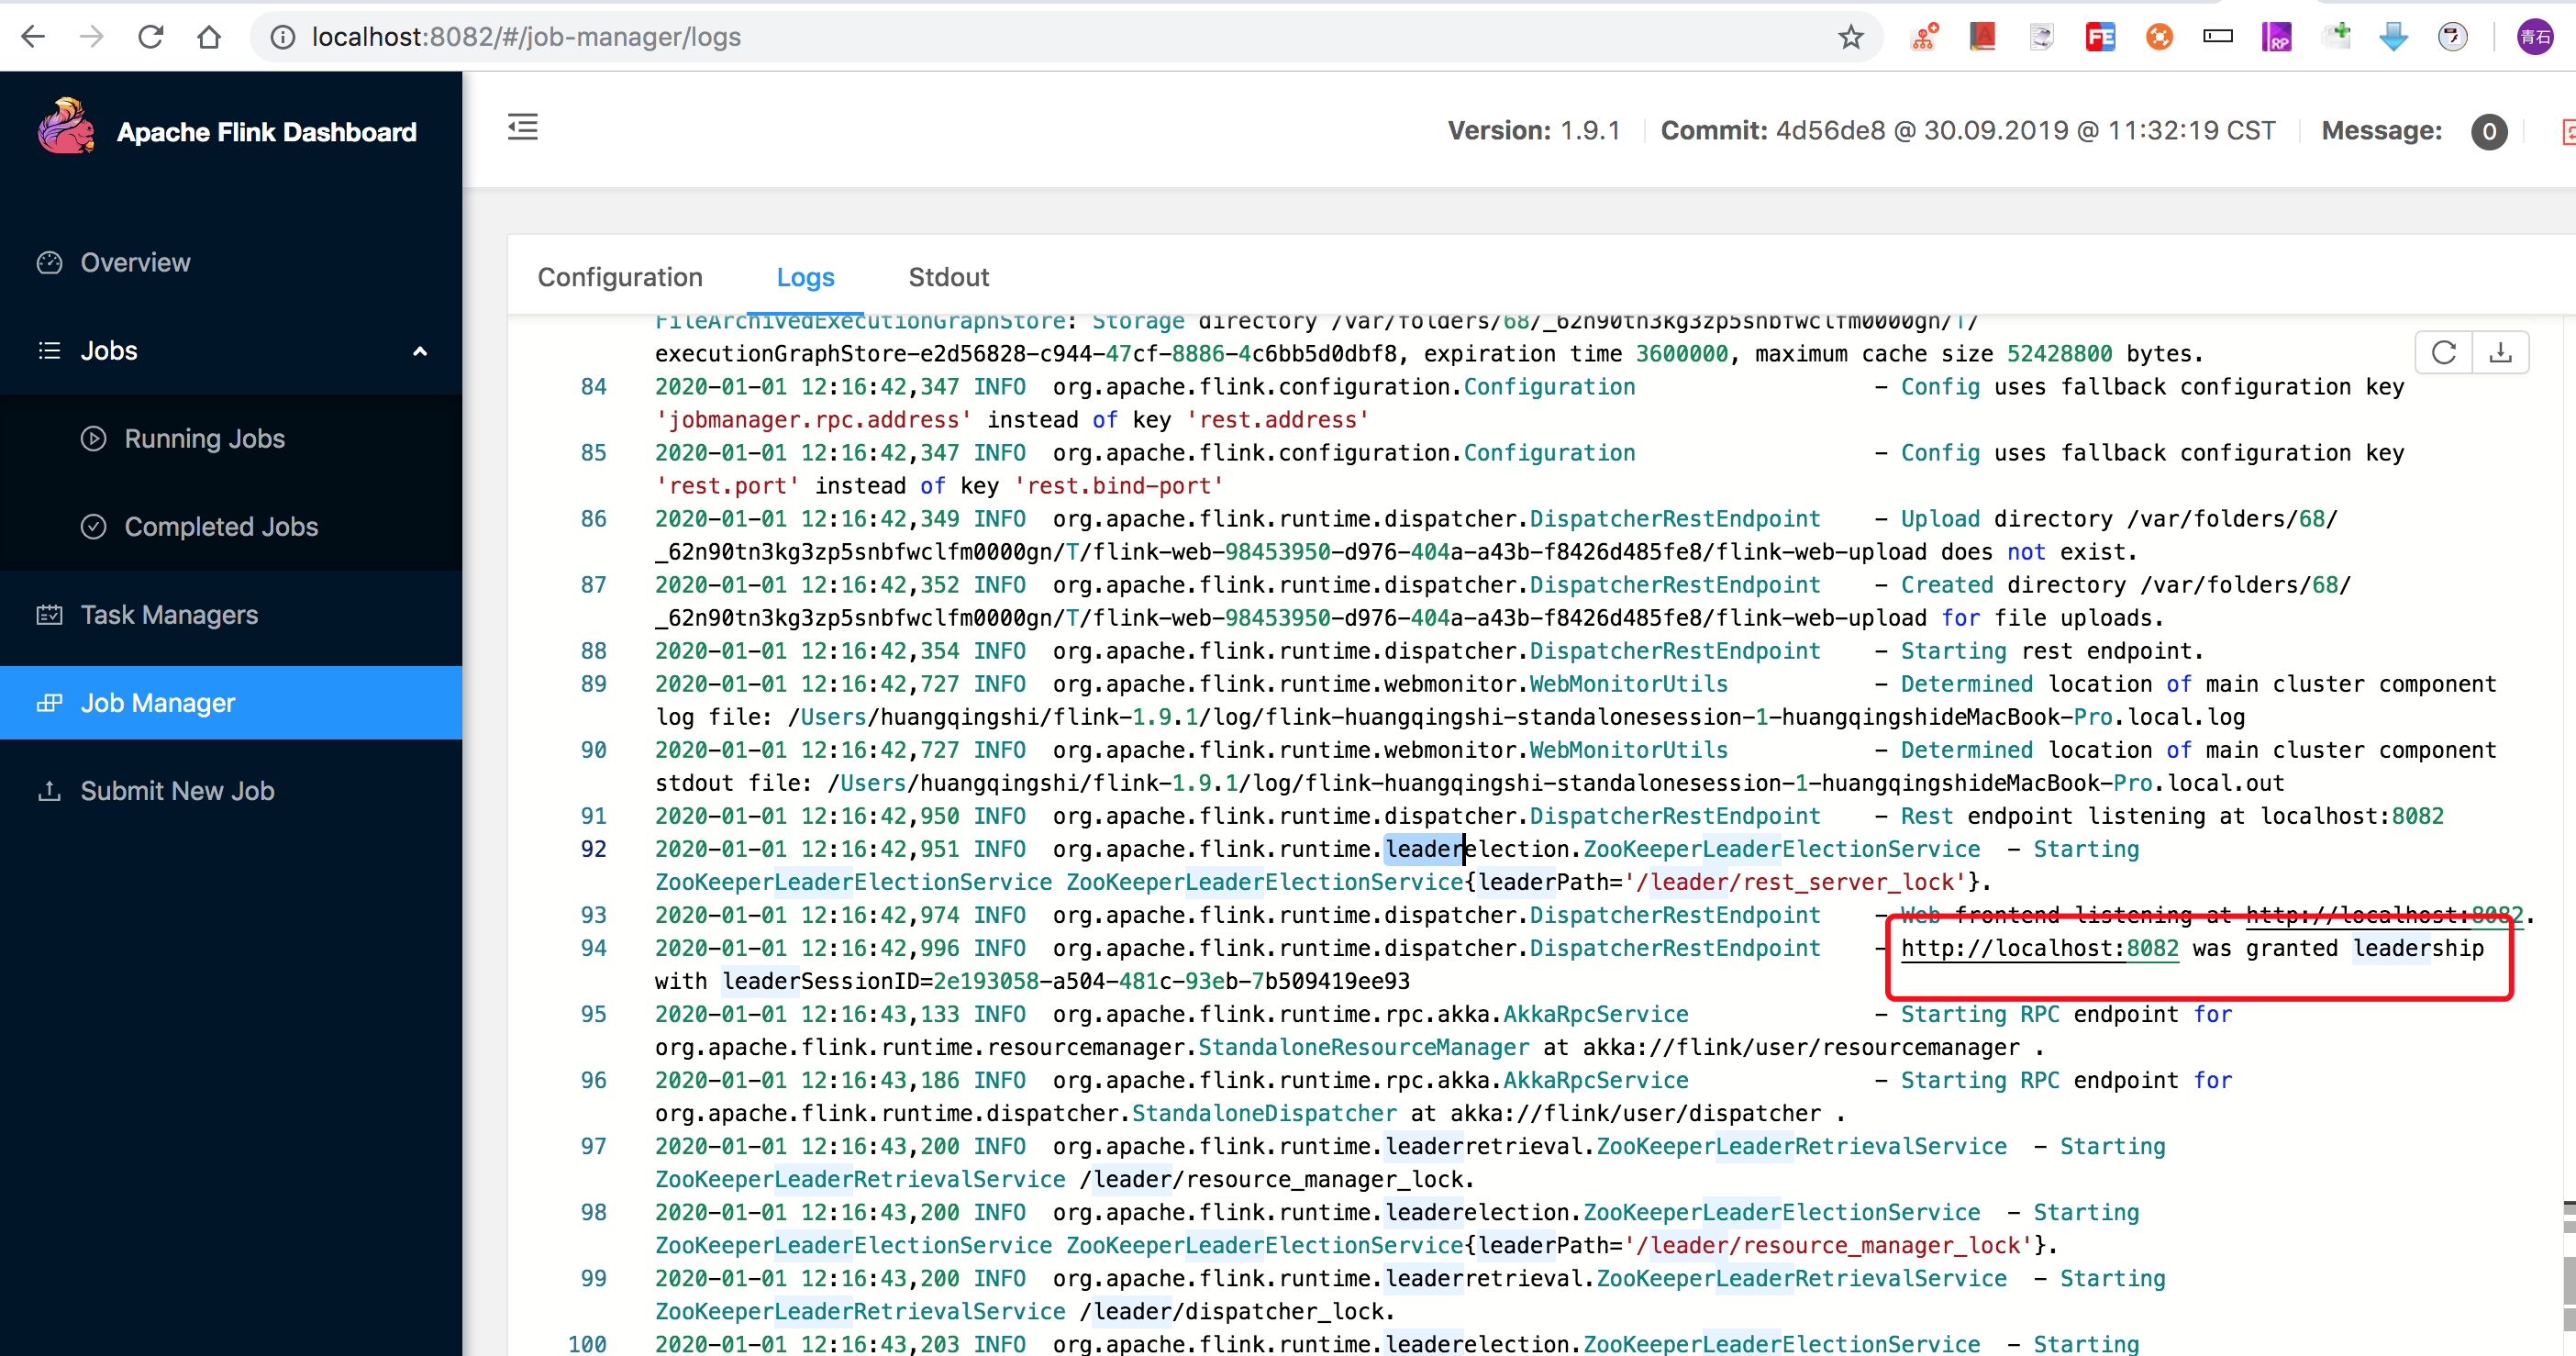Click the log refresh icon

pyautogui.click(x=2443, y=352)
